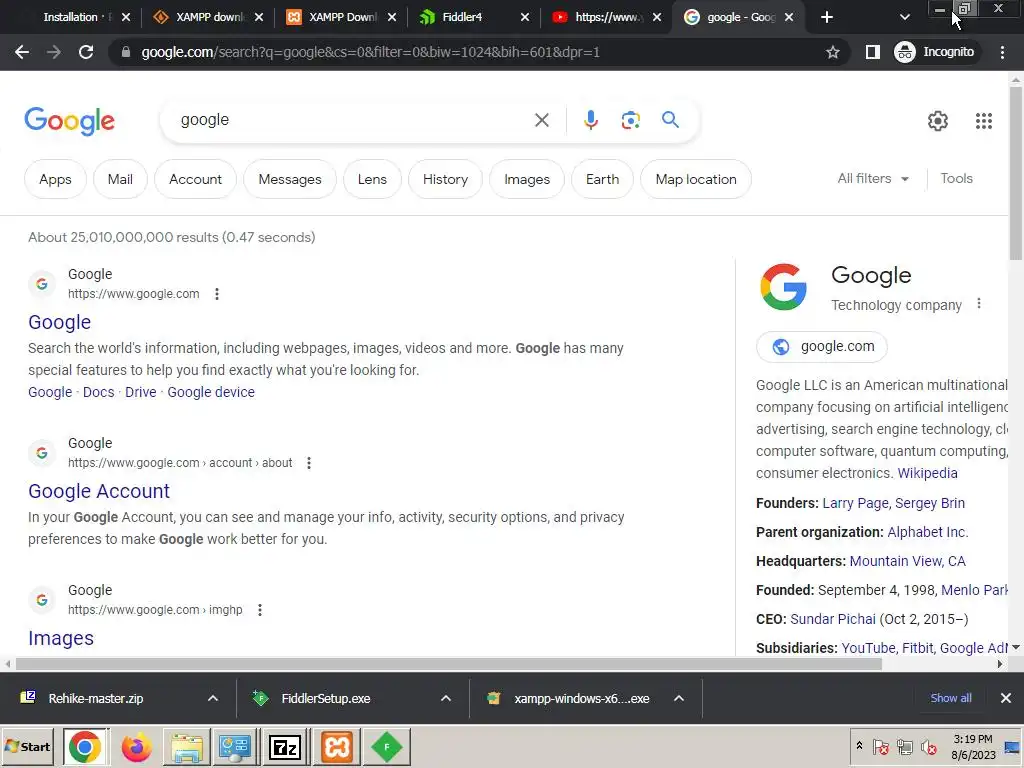1024x768 pixels.
Task: Open more options for the Google Account result
Action: pyautogui.click(x=309, y=463)
